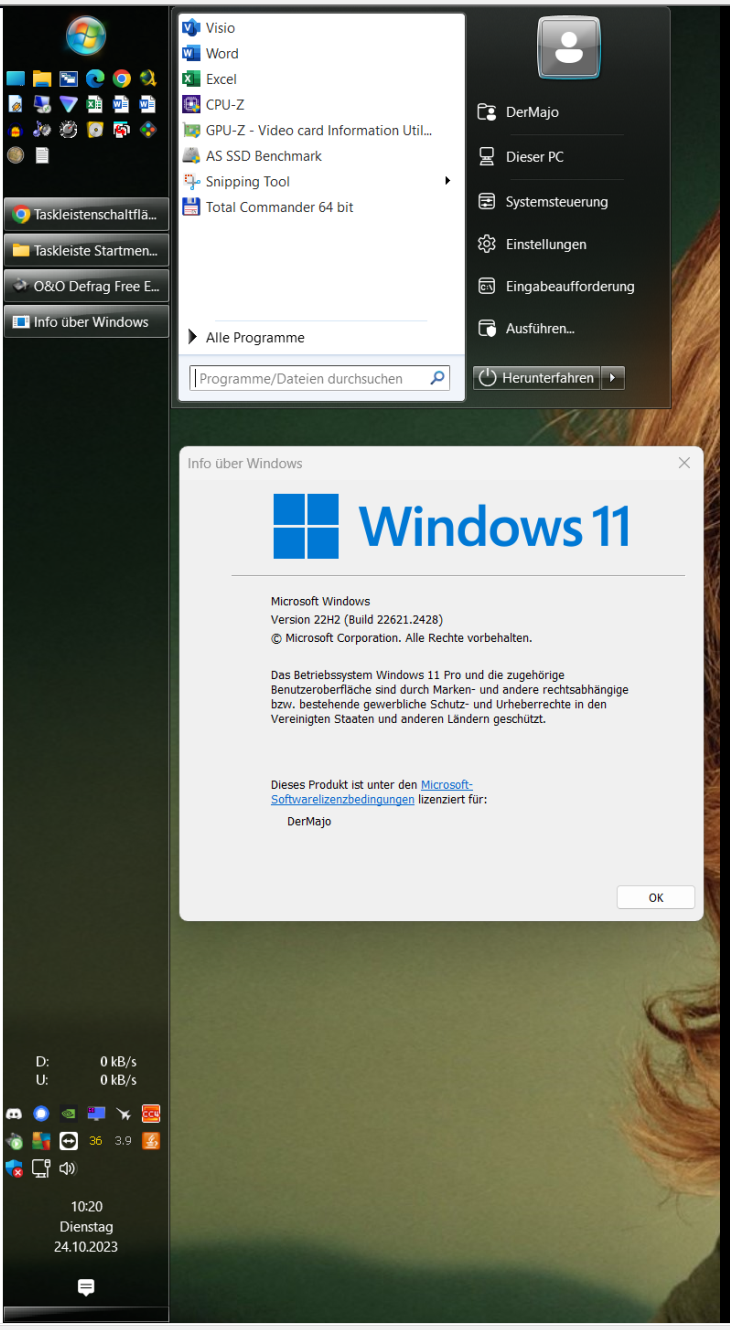Click the yellow 36 temperature tray indicator
This screenshot has height=1330, width=730.
pos(96,1141)
